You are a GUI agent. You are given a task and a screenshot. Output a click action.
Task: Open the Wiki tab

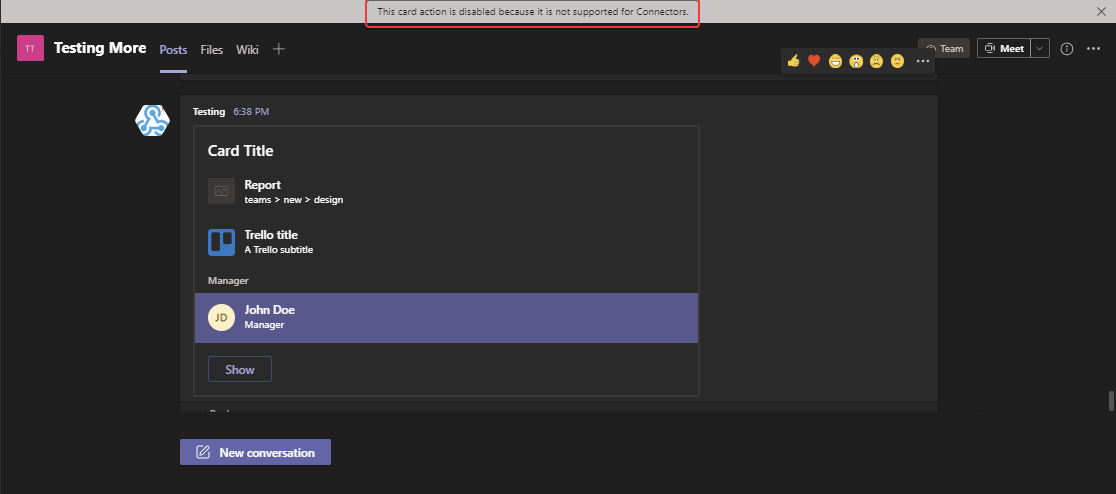(x=247, y=49)
